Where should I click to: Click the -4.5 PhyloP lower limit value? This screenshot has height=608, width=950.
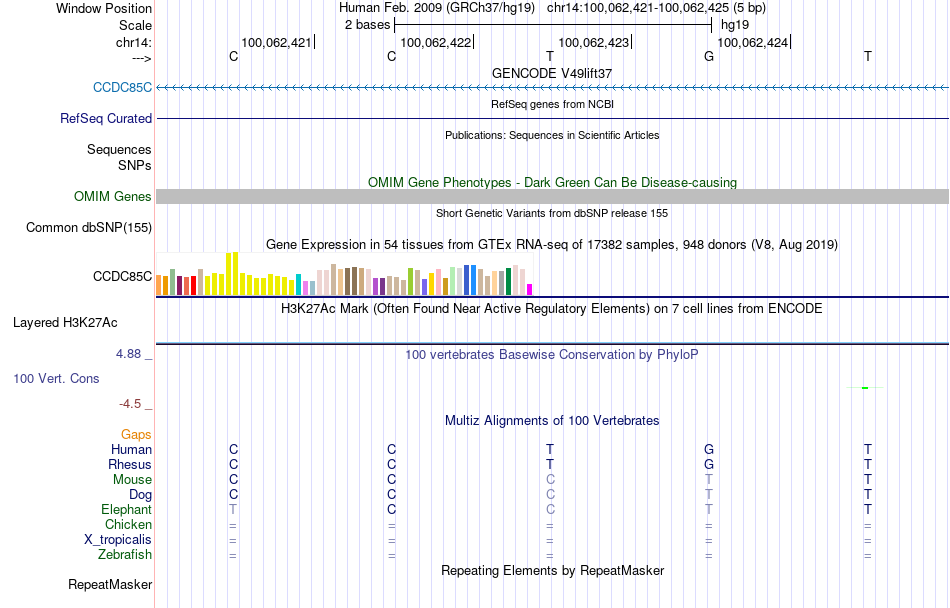coord(130,403)
